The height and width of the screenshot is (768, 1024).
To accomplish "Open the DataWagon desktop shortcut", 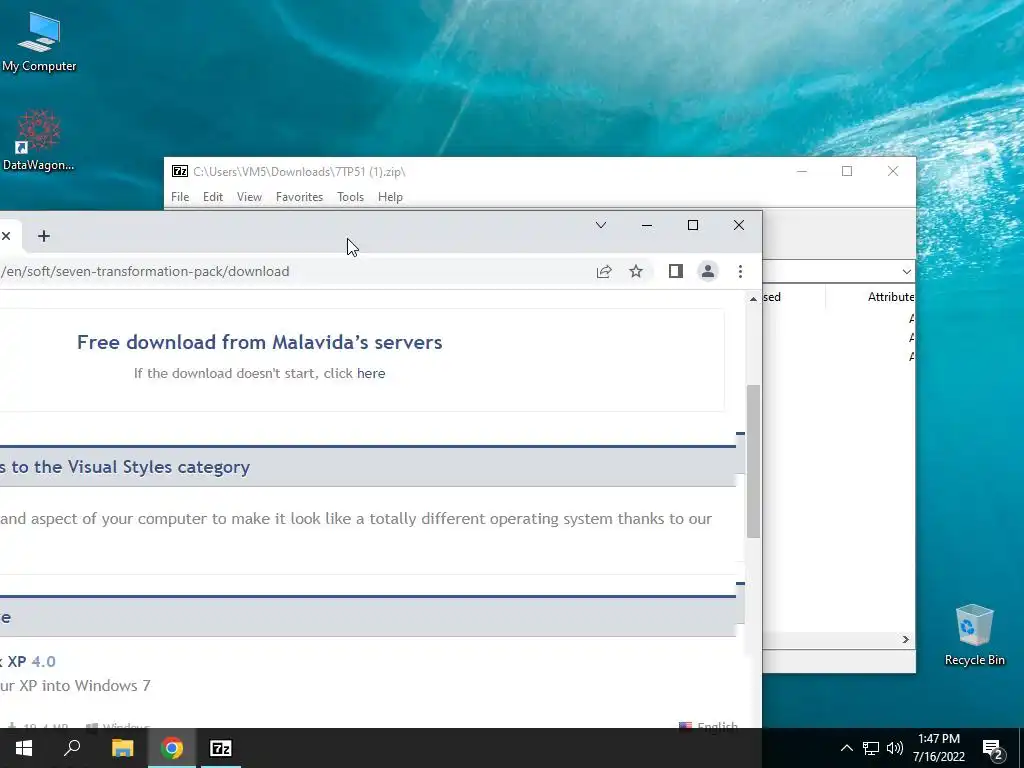I will [x=39, y=140].
